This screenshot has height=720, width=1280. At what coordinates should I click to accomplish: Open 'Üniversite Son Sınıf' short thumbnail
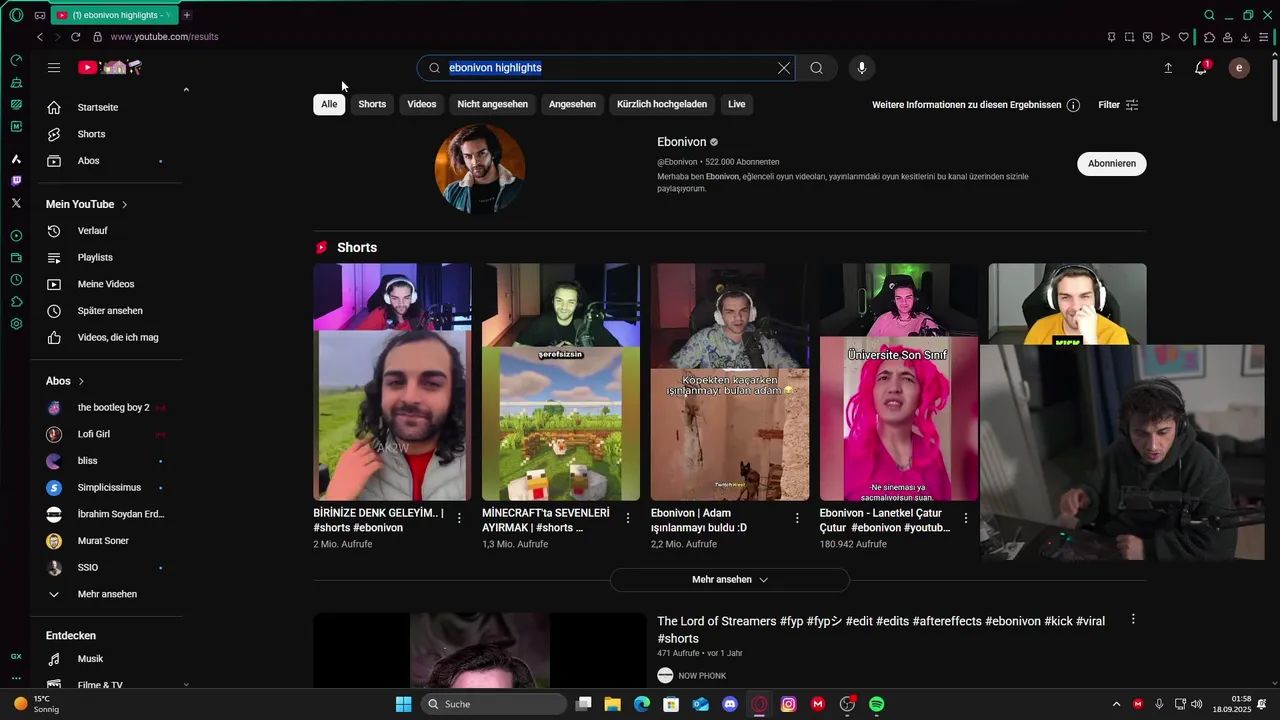[899, 382]
